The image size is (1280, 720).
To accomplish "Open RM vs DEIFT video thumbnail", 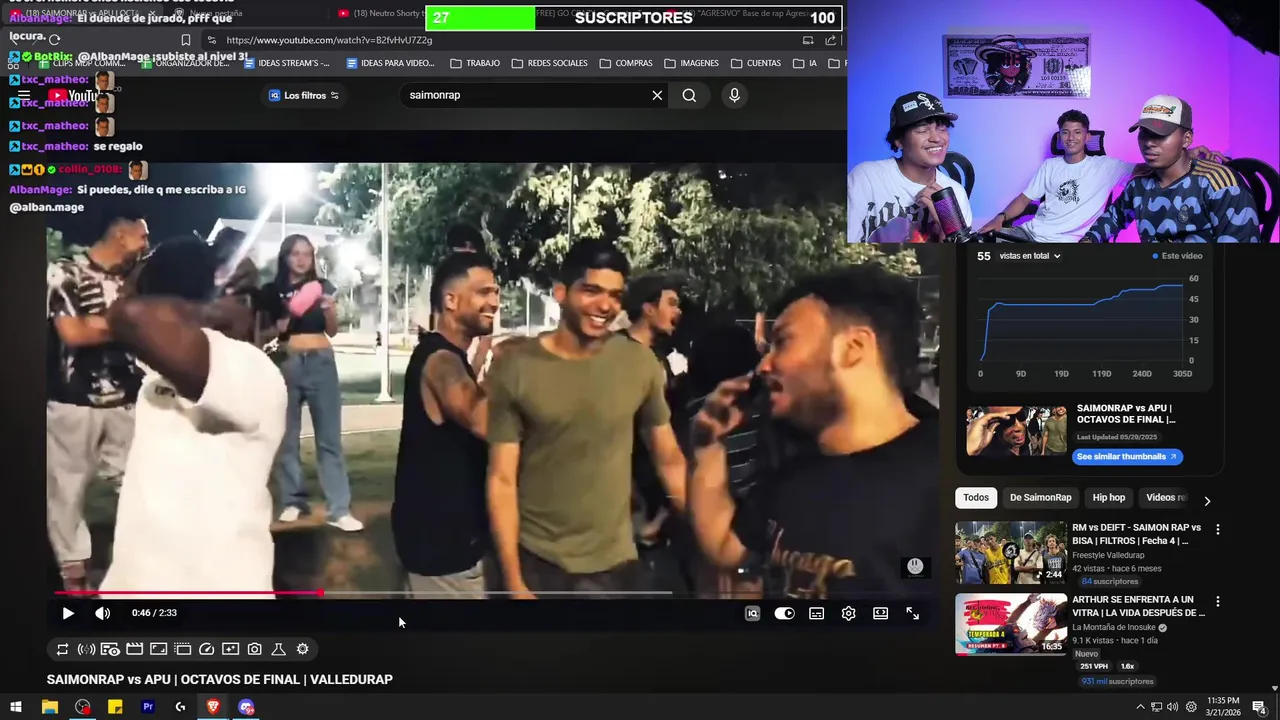I will (x=1011, y=553).
